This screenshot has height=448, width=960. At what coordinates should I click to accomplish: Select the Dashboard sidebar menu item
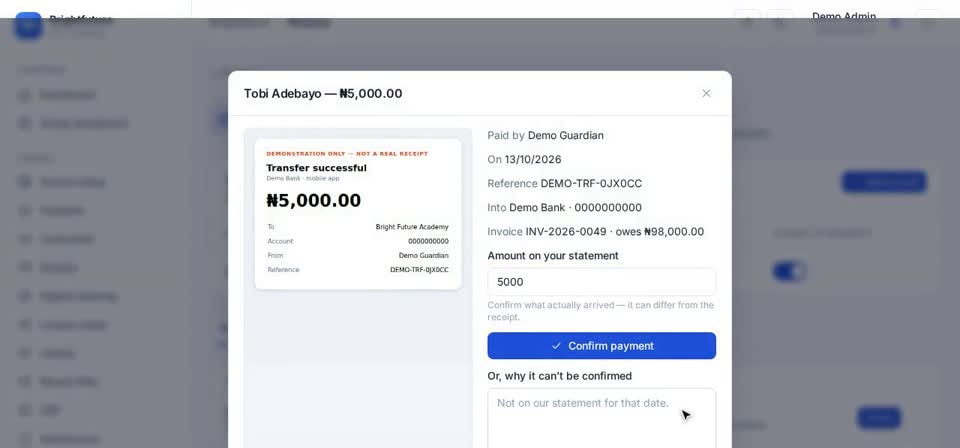click(67, 95)
